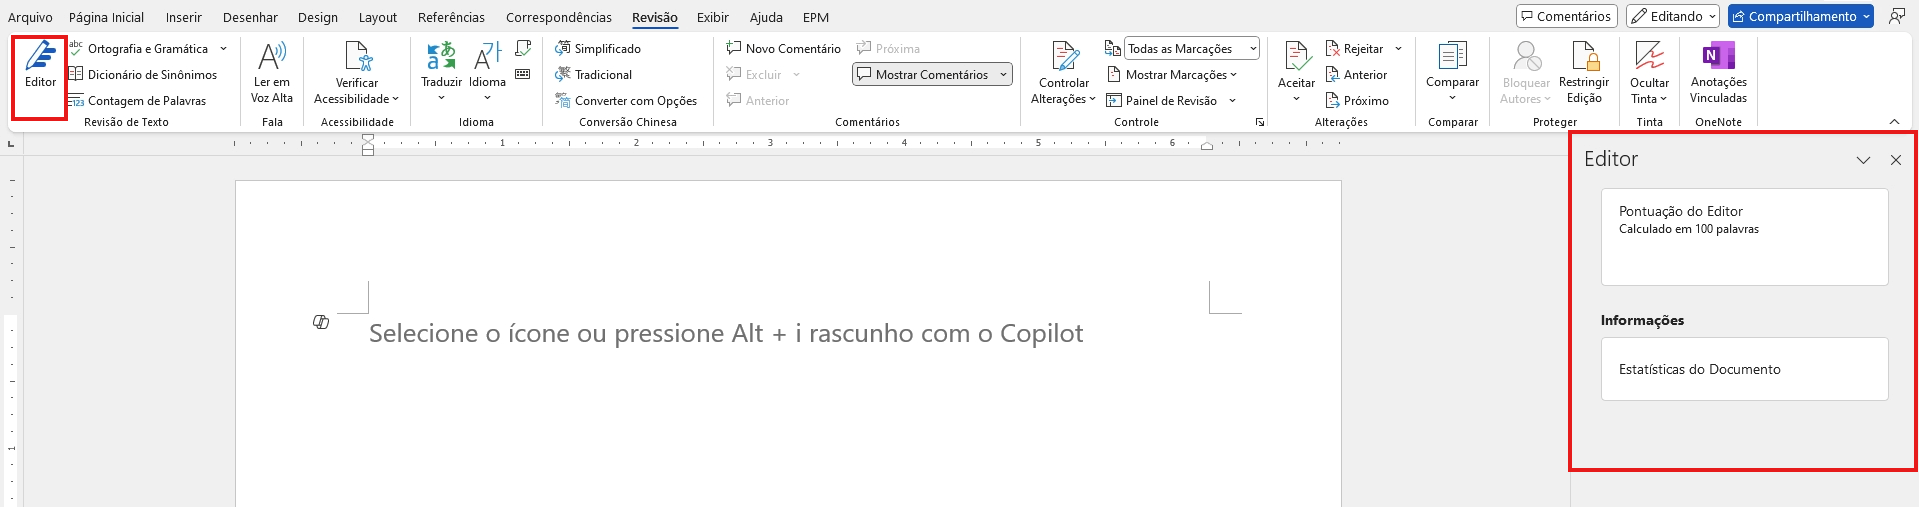
Task: Click the Copilot draft placeholder text
Action: 726,333
